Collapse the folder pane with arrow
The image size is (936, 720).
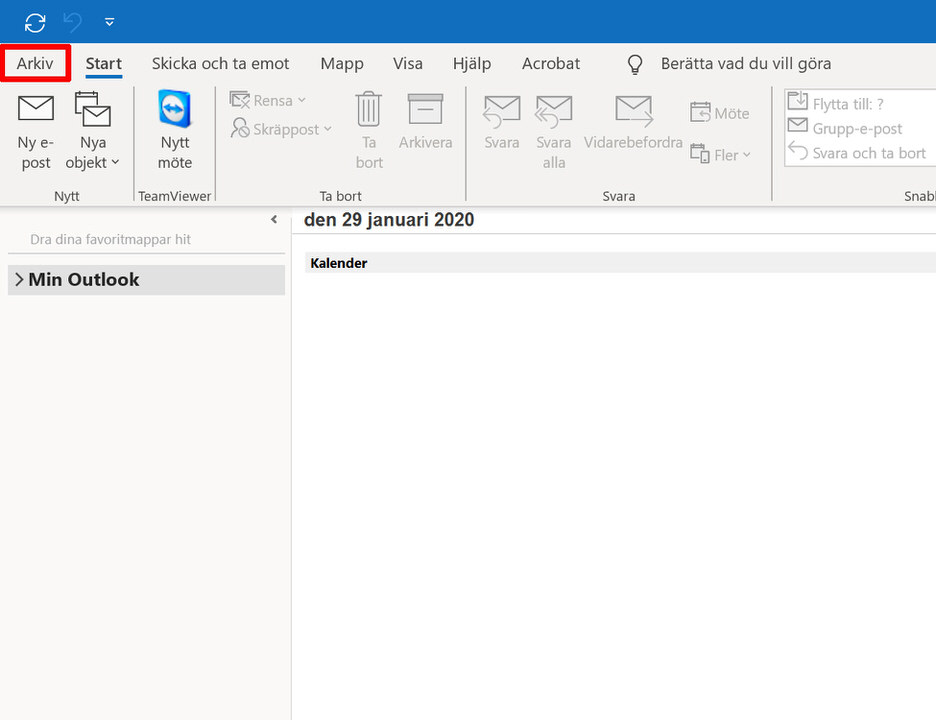tap(274, 219)
